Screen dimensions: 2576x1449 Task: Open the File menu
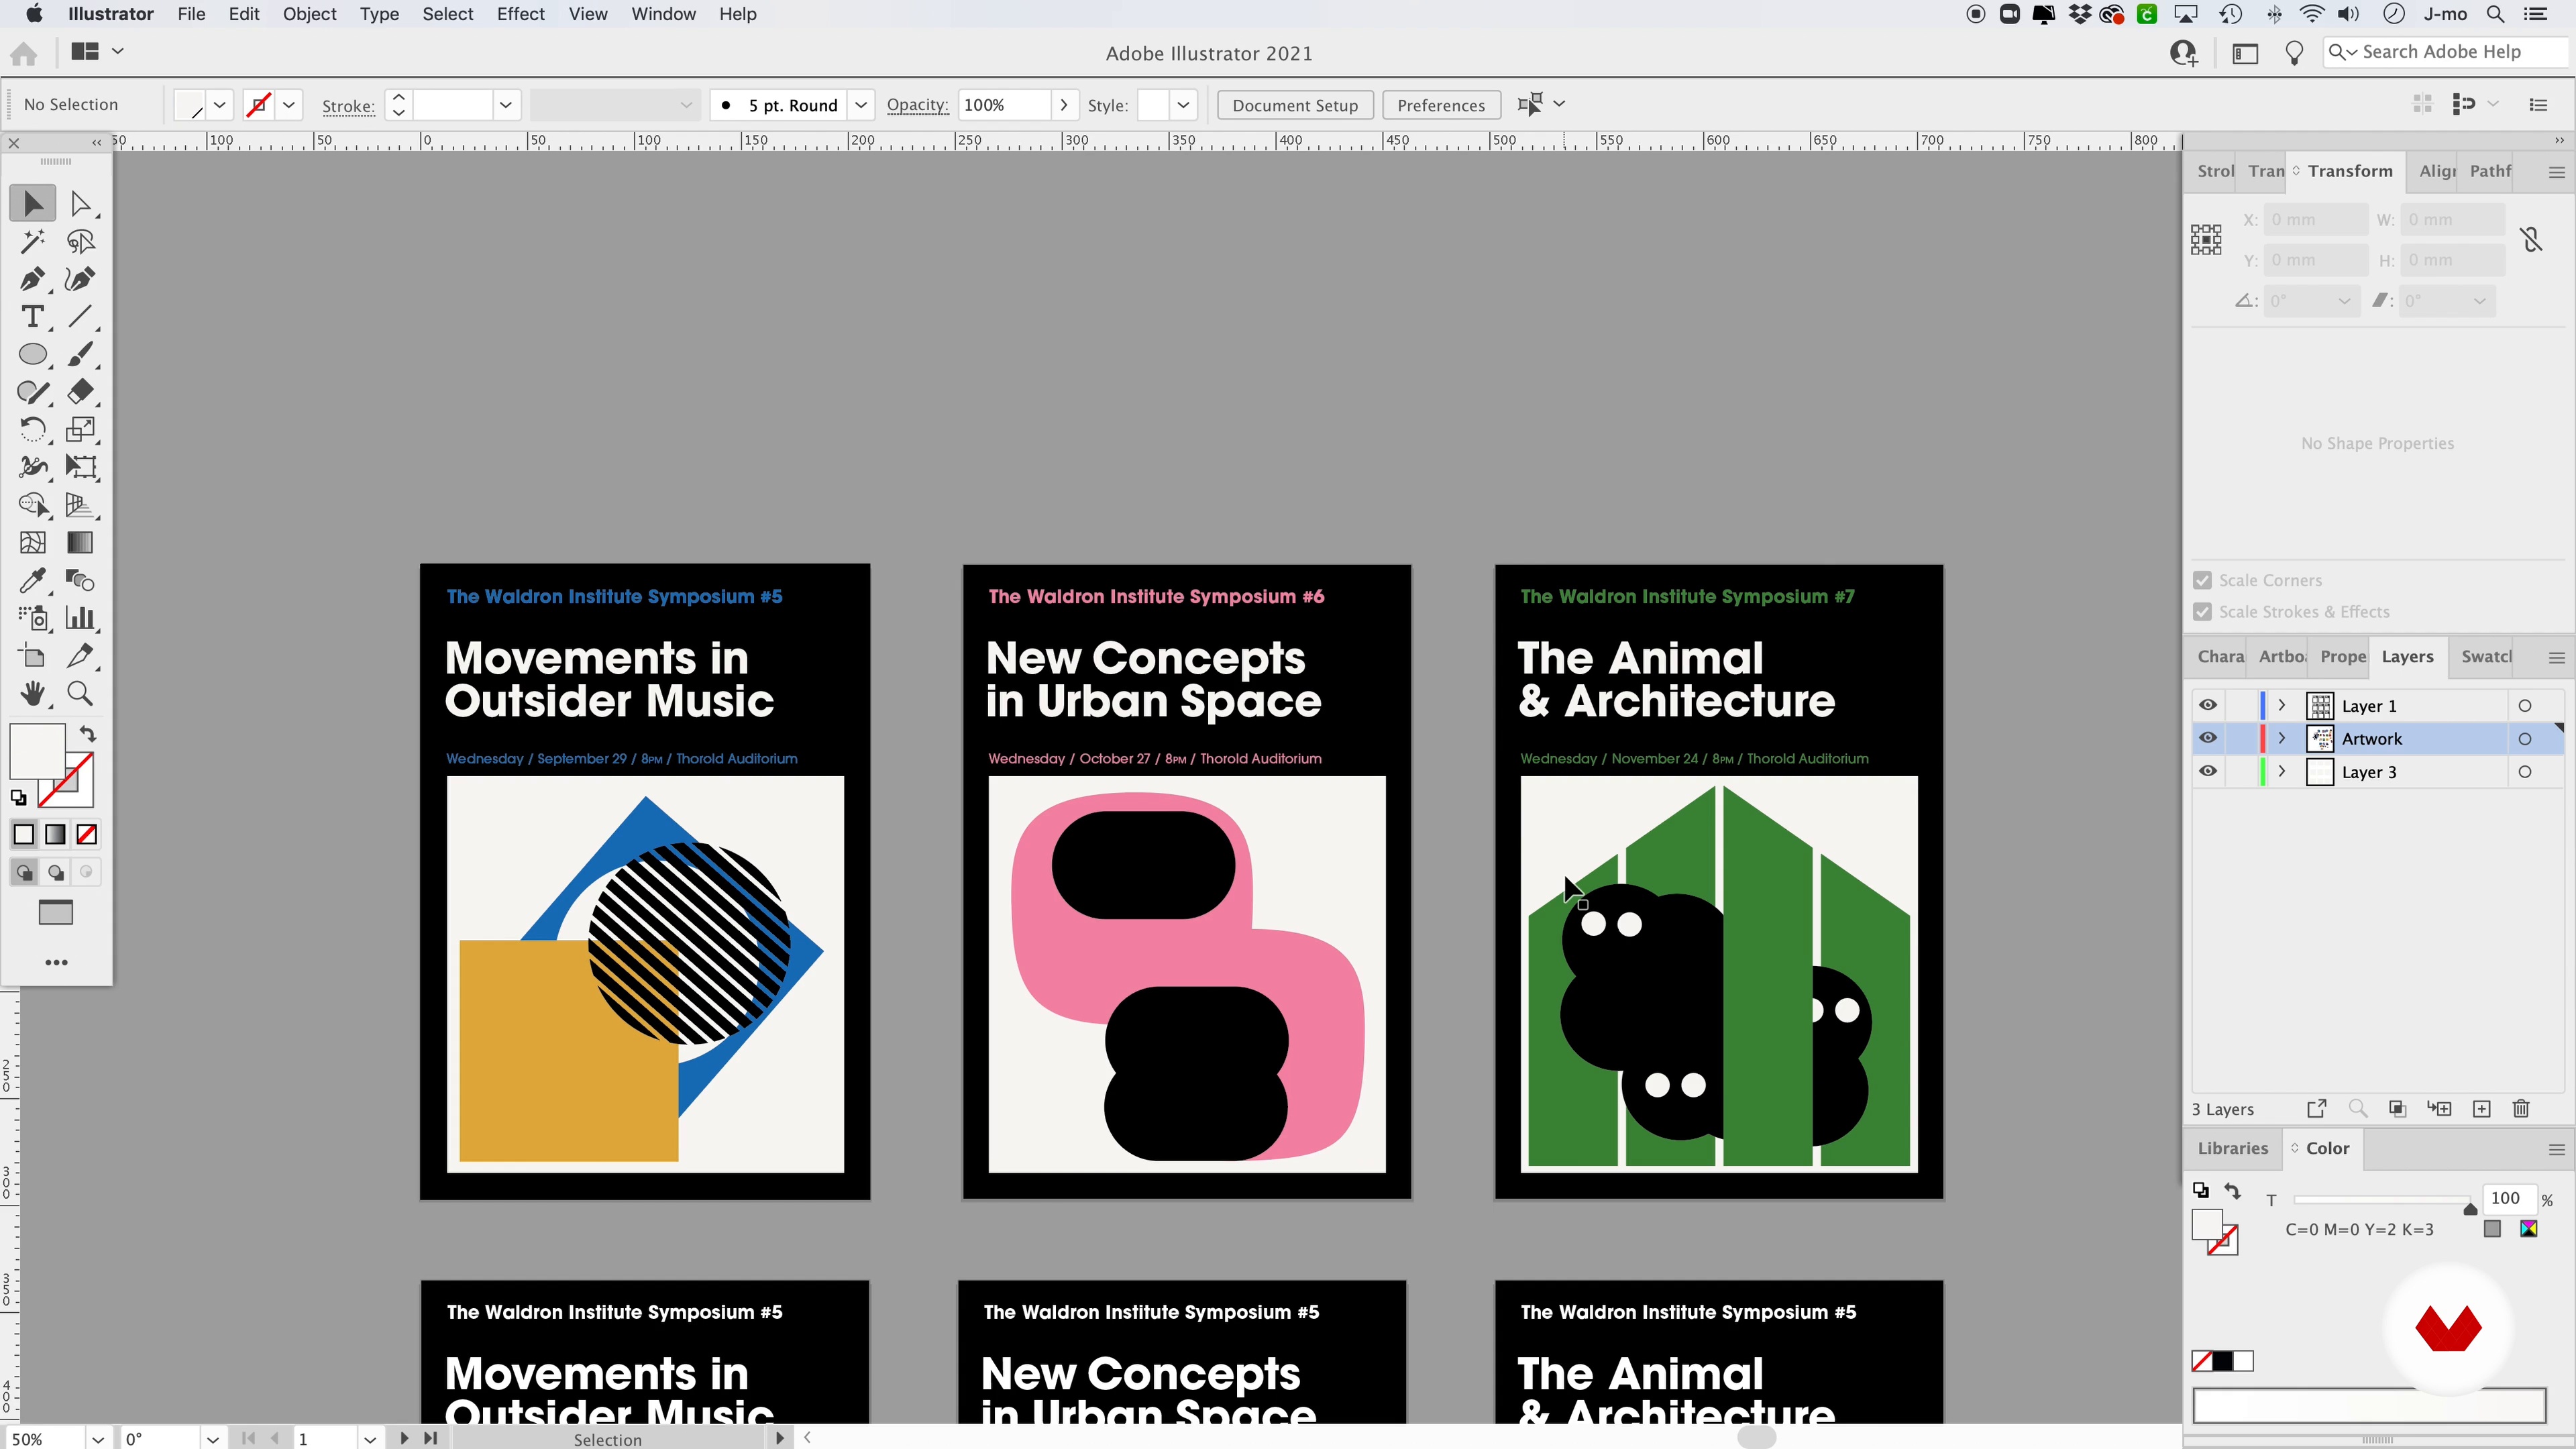tap(191, 14)
